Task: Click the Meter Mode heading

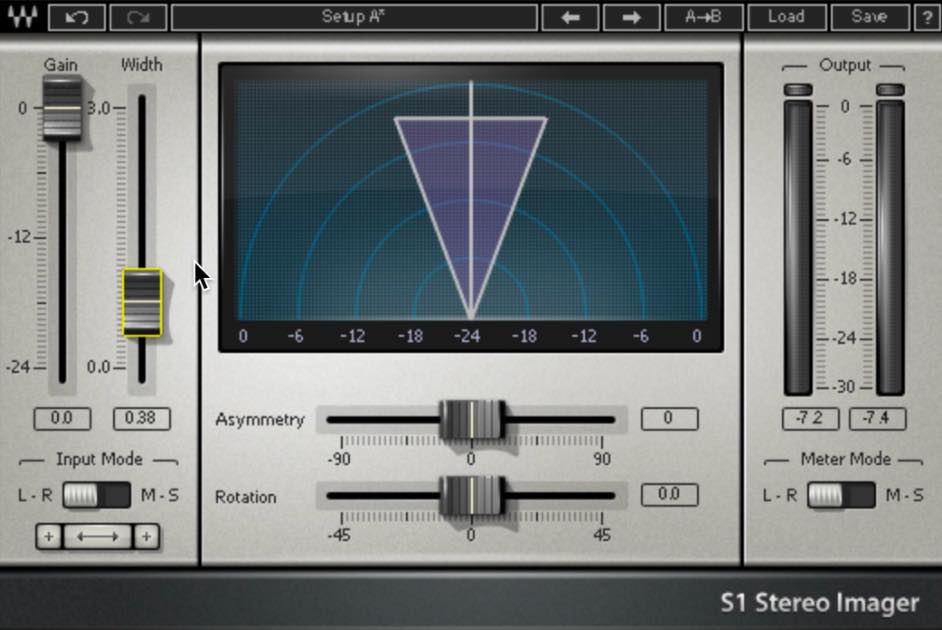Action: pyautogui.click(x=845, y=459)
